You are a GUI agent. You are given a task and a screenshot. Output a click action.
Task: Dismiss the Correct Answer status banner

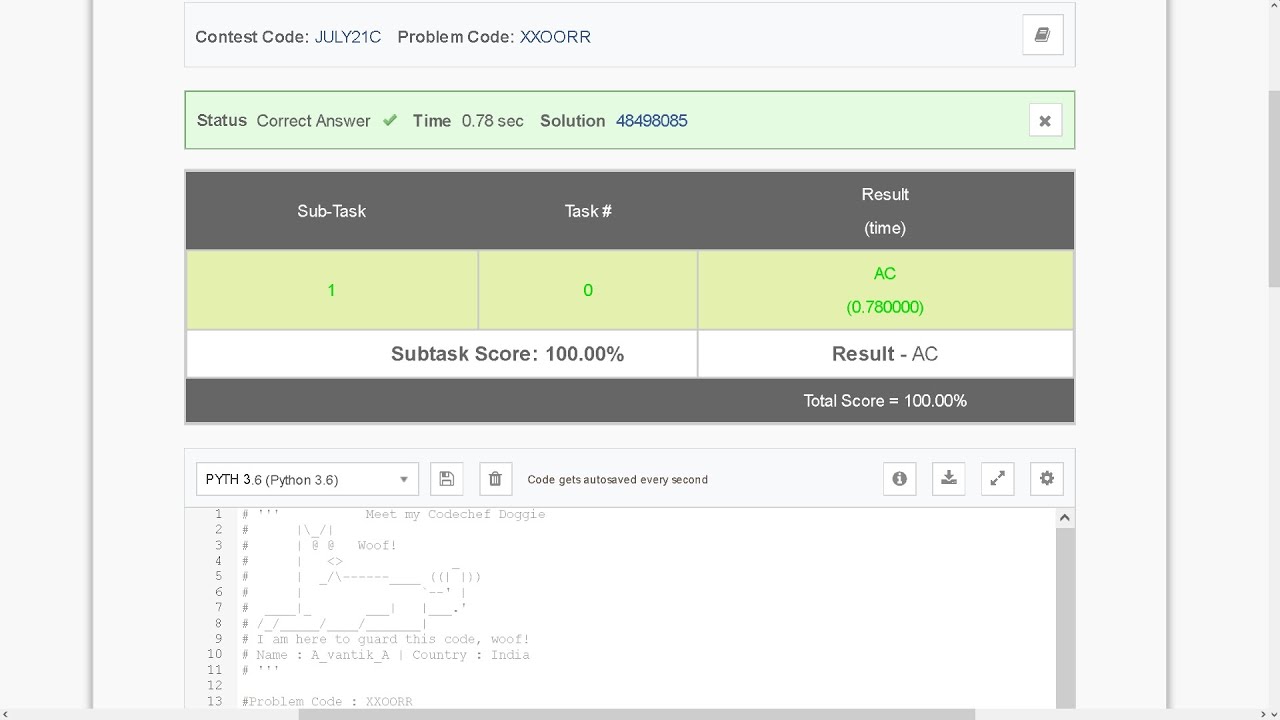1045,121
